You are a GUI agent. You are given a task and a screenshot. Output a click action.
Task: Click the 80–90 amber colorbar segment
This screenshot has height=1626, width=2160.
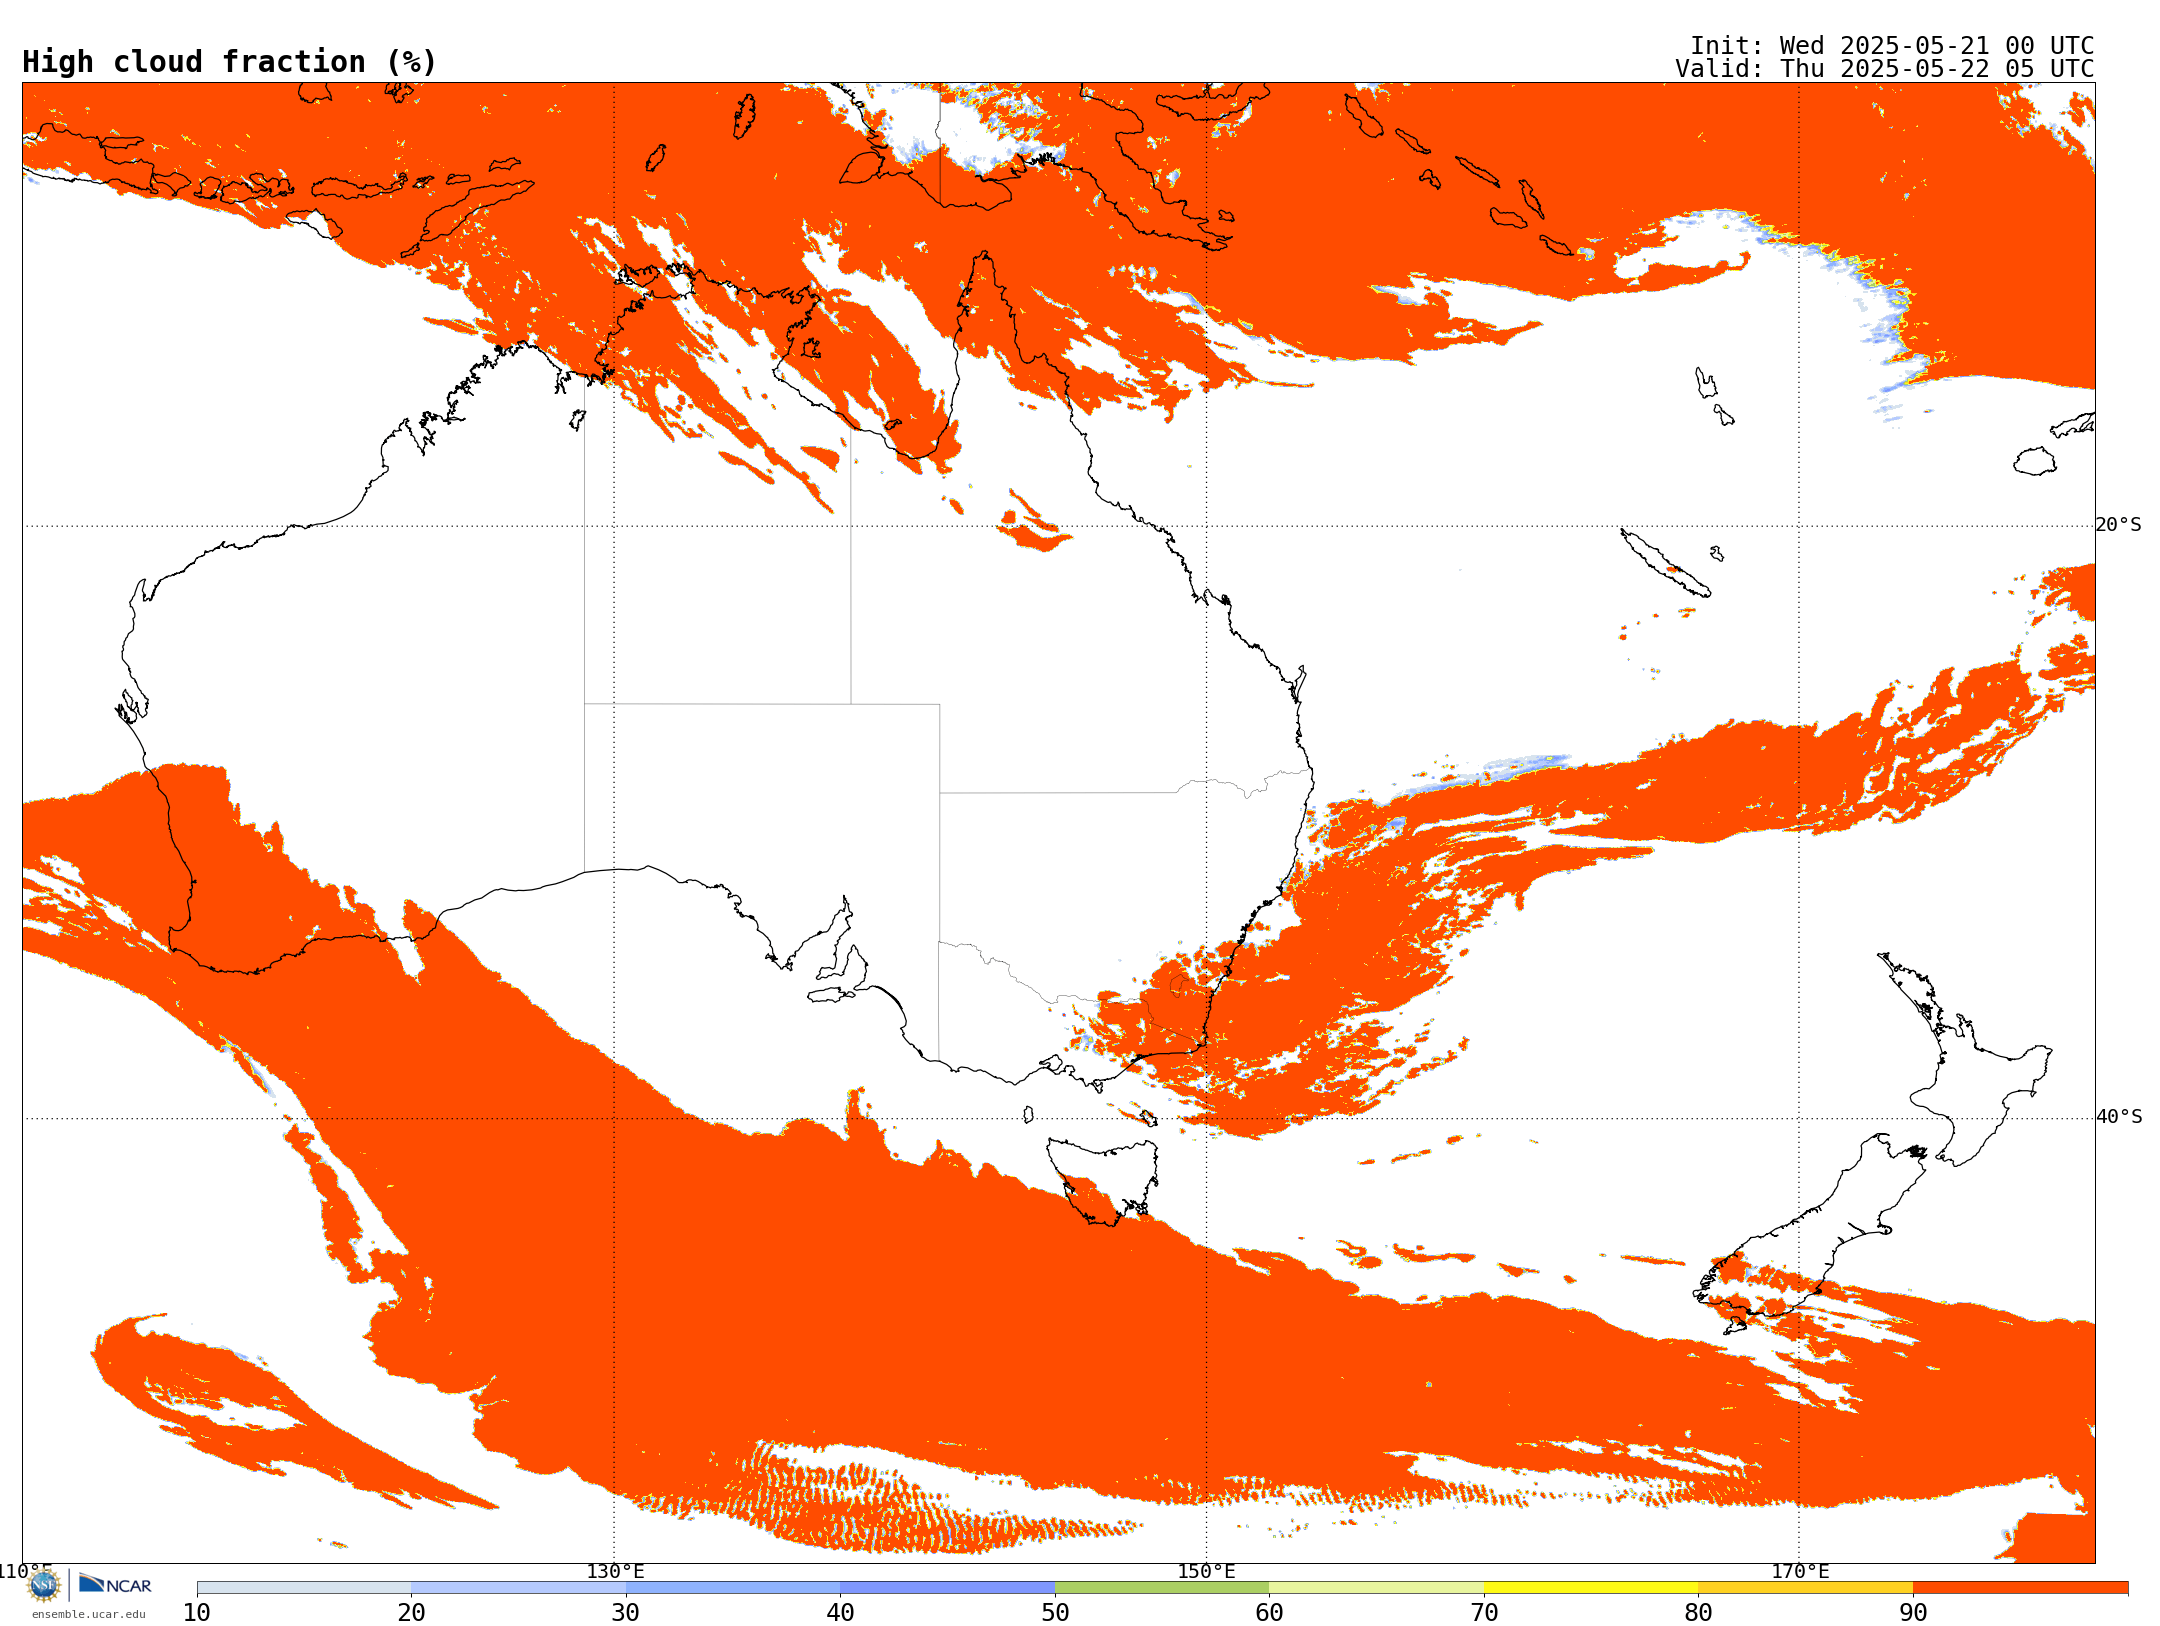click(1805, 1588)
